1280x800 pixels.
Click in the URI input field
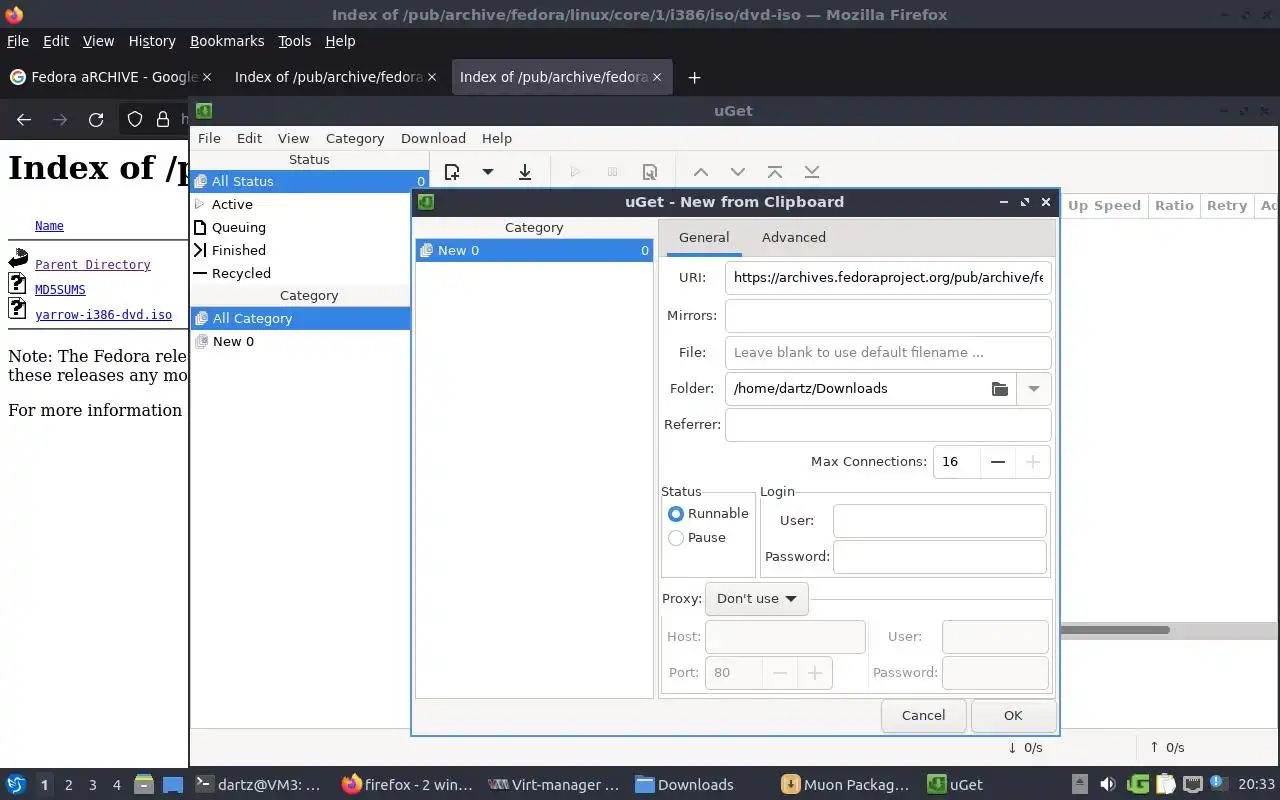(x=888, y=277)
